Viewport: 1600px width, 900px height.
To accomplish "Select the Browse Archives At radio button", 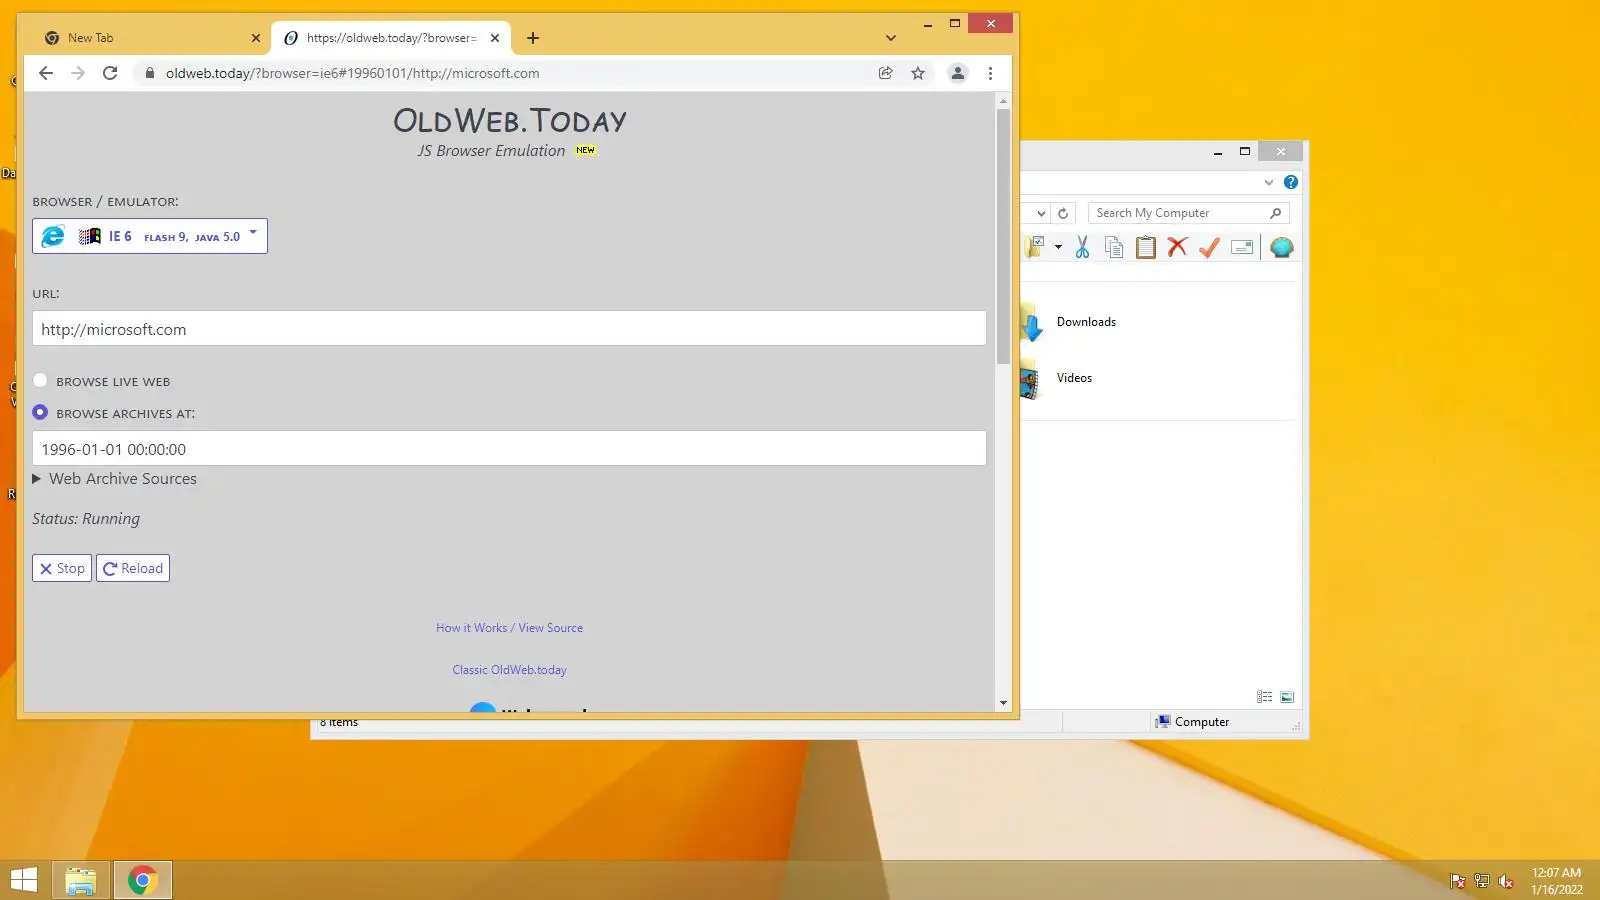I will click(x=40, y=412).
